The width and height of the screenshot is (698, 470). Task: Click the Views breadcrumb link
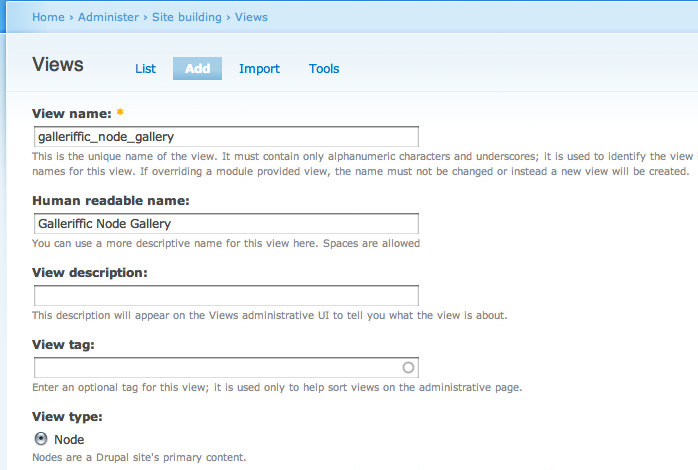[251, 17]
